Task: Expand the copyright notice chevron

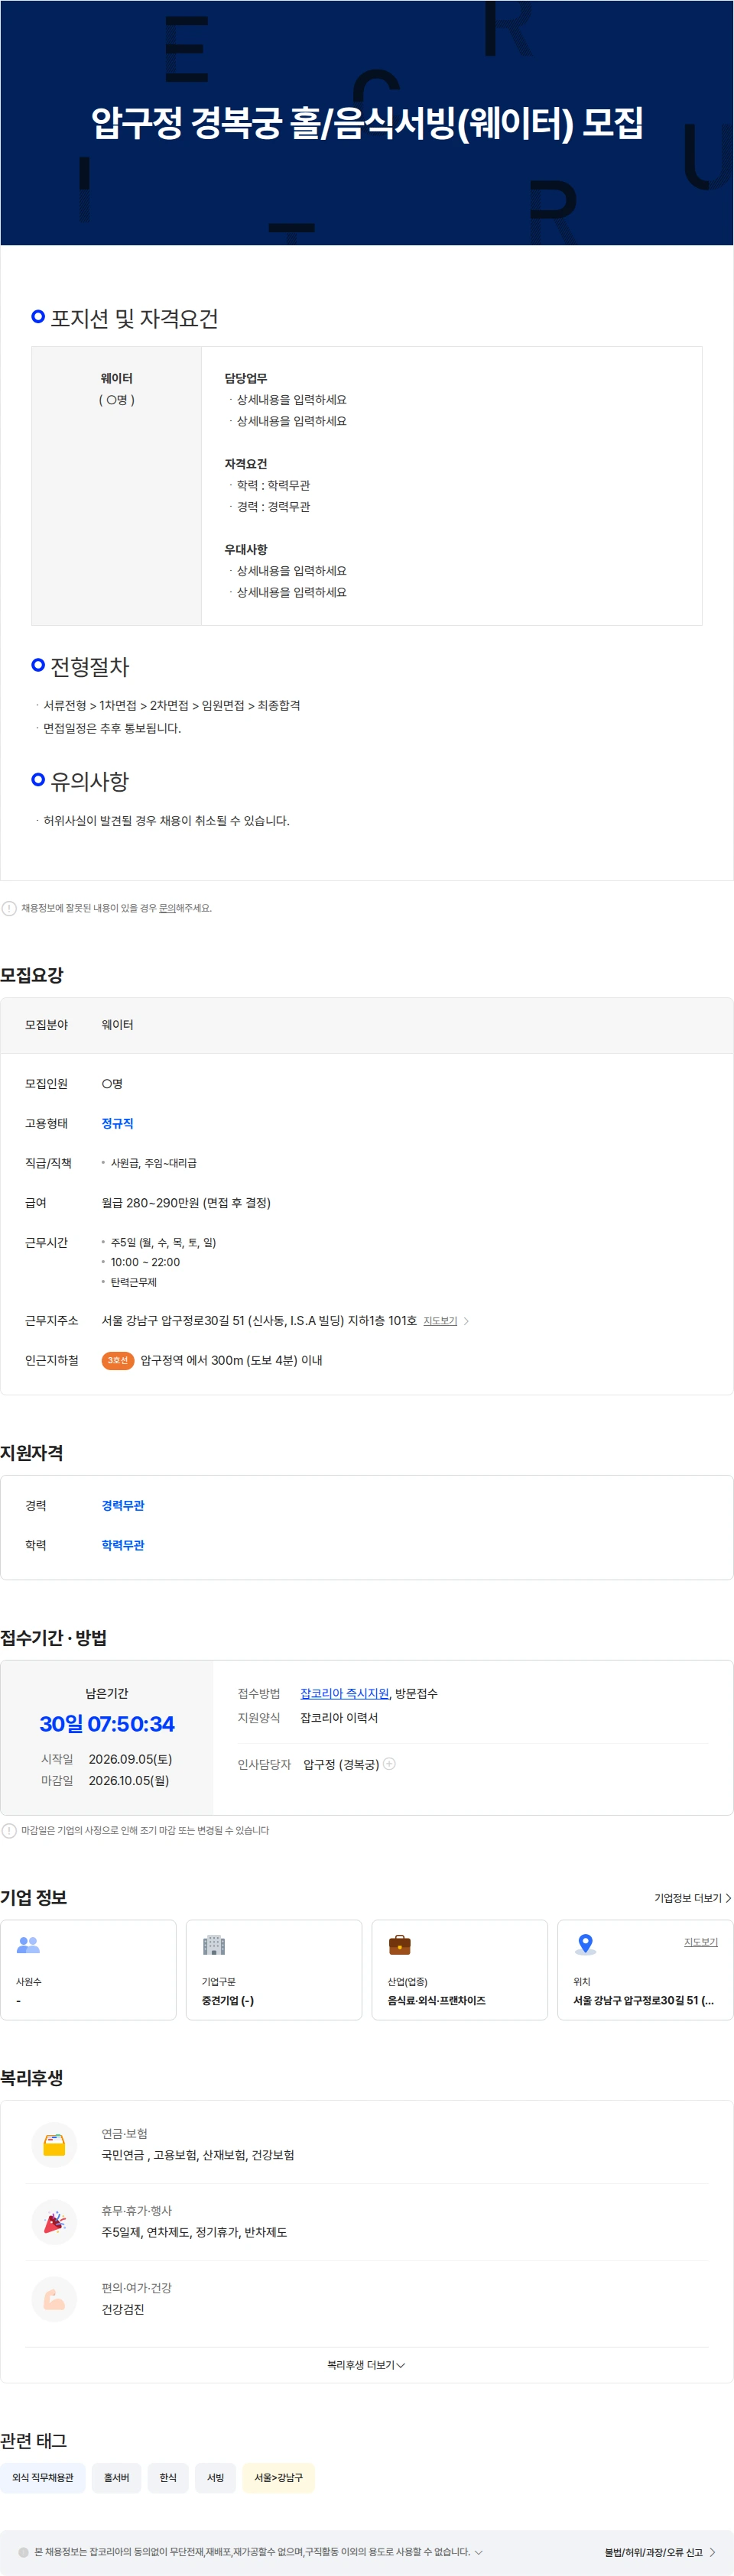Action: [x=478, y=2552]
